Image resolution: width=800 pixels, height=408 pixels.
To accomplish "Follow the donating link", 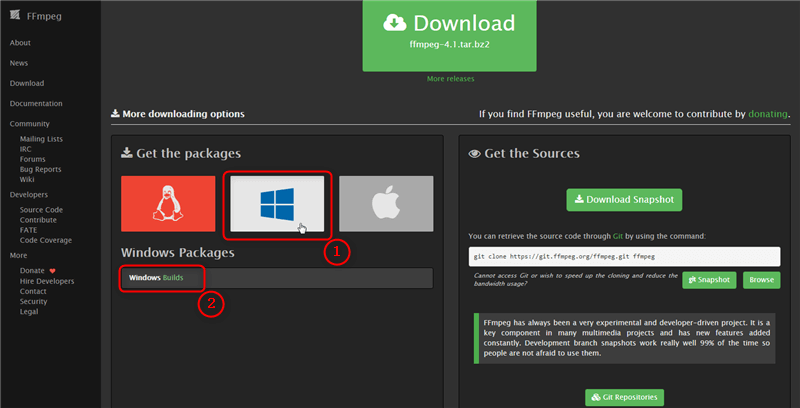I will click(x=769, y=114).
